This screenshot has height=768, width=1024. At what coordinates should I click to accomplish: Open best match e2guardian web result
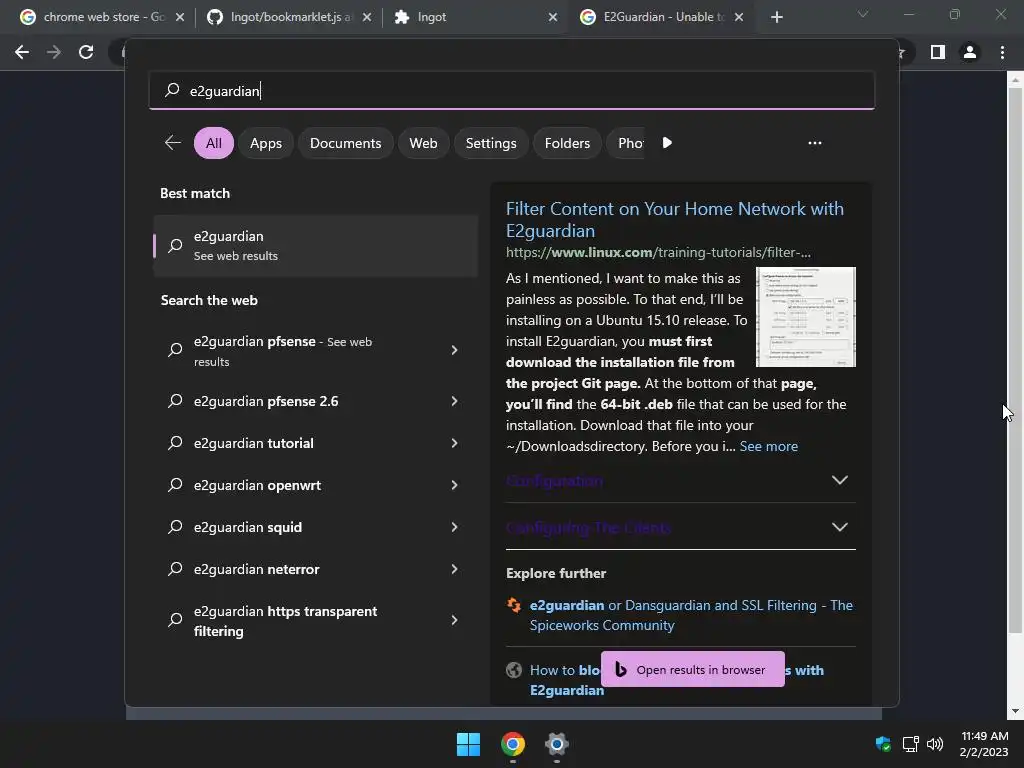click(x=315, y=246)
